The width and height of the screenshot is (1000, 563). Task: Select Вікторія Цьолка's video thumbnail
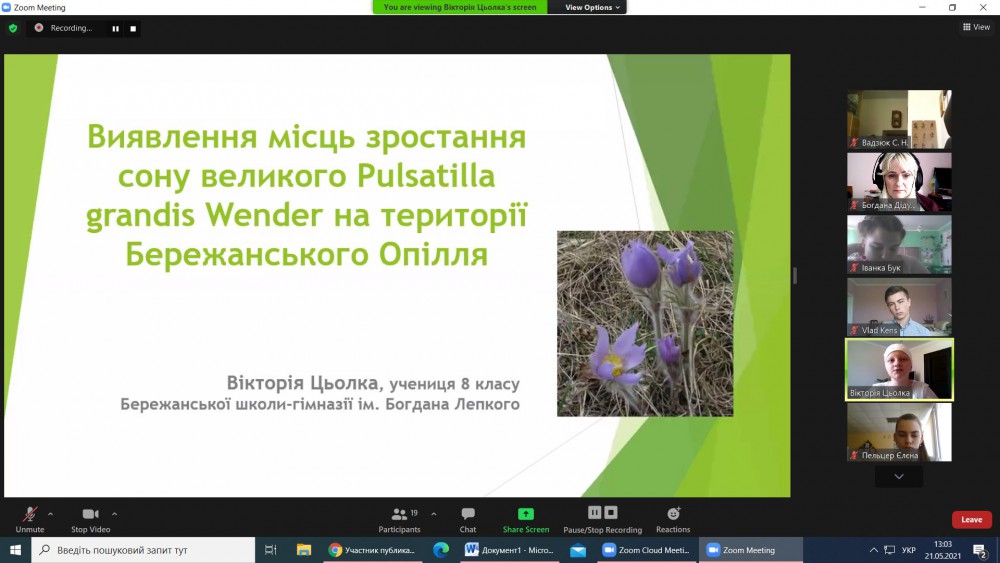pyautogui.click(x=899, y=368)
